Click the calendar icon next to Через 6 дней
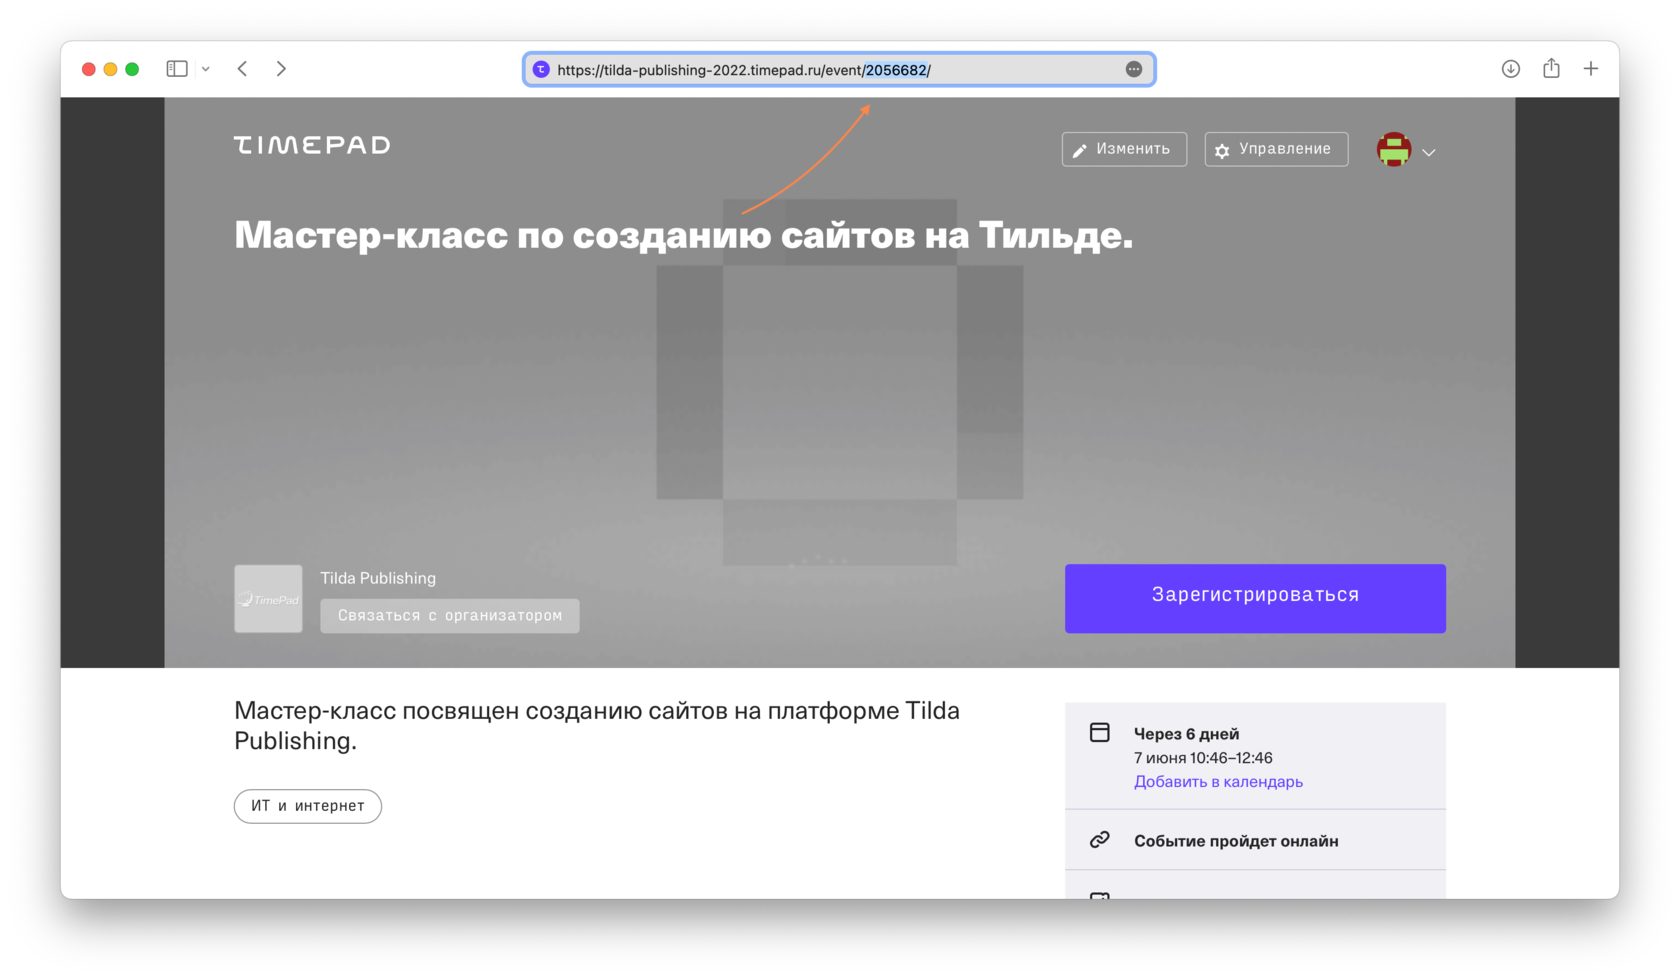Screen dimensions: 1680x979 (x=1100, y=733)
